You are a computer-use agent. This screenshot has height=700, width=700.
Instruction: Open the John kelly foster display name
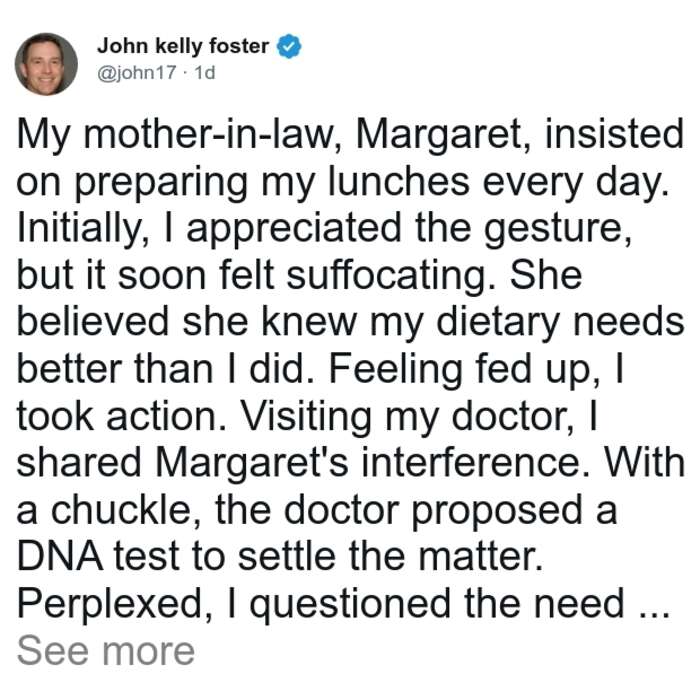pyautogui.click(x=183, y=46)
